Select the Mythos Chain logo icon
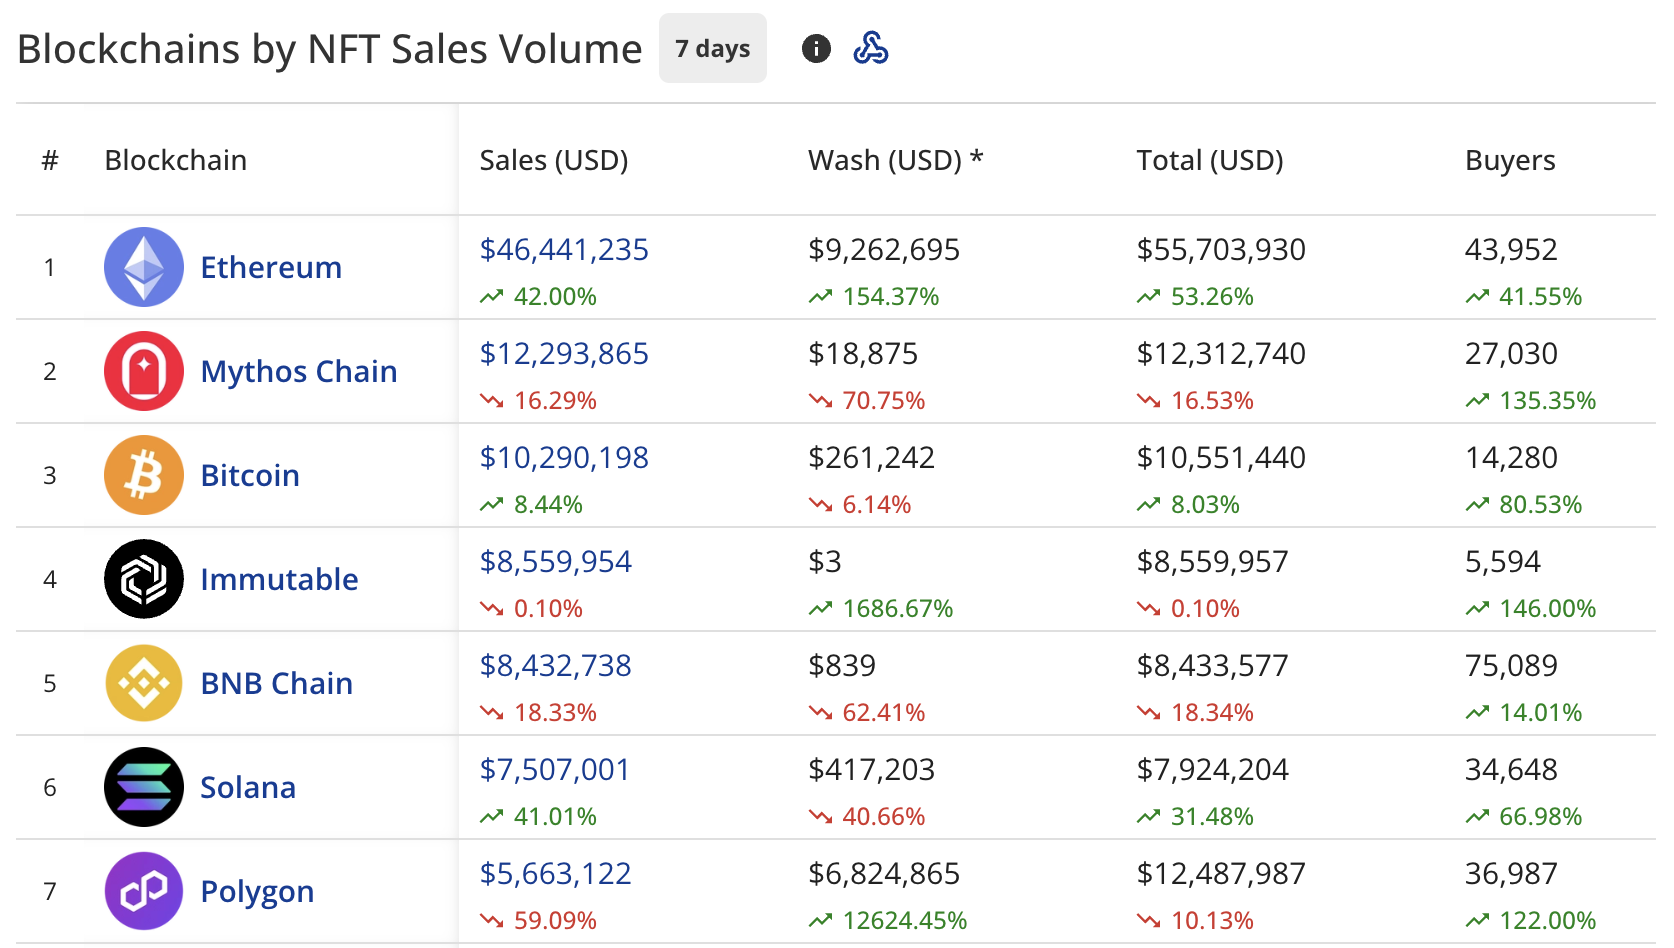The height and width of the screenshot is (948, 1674). [x=143, y=371]
